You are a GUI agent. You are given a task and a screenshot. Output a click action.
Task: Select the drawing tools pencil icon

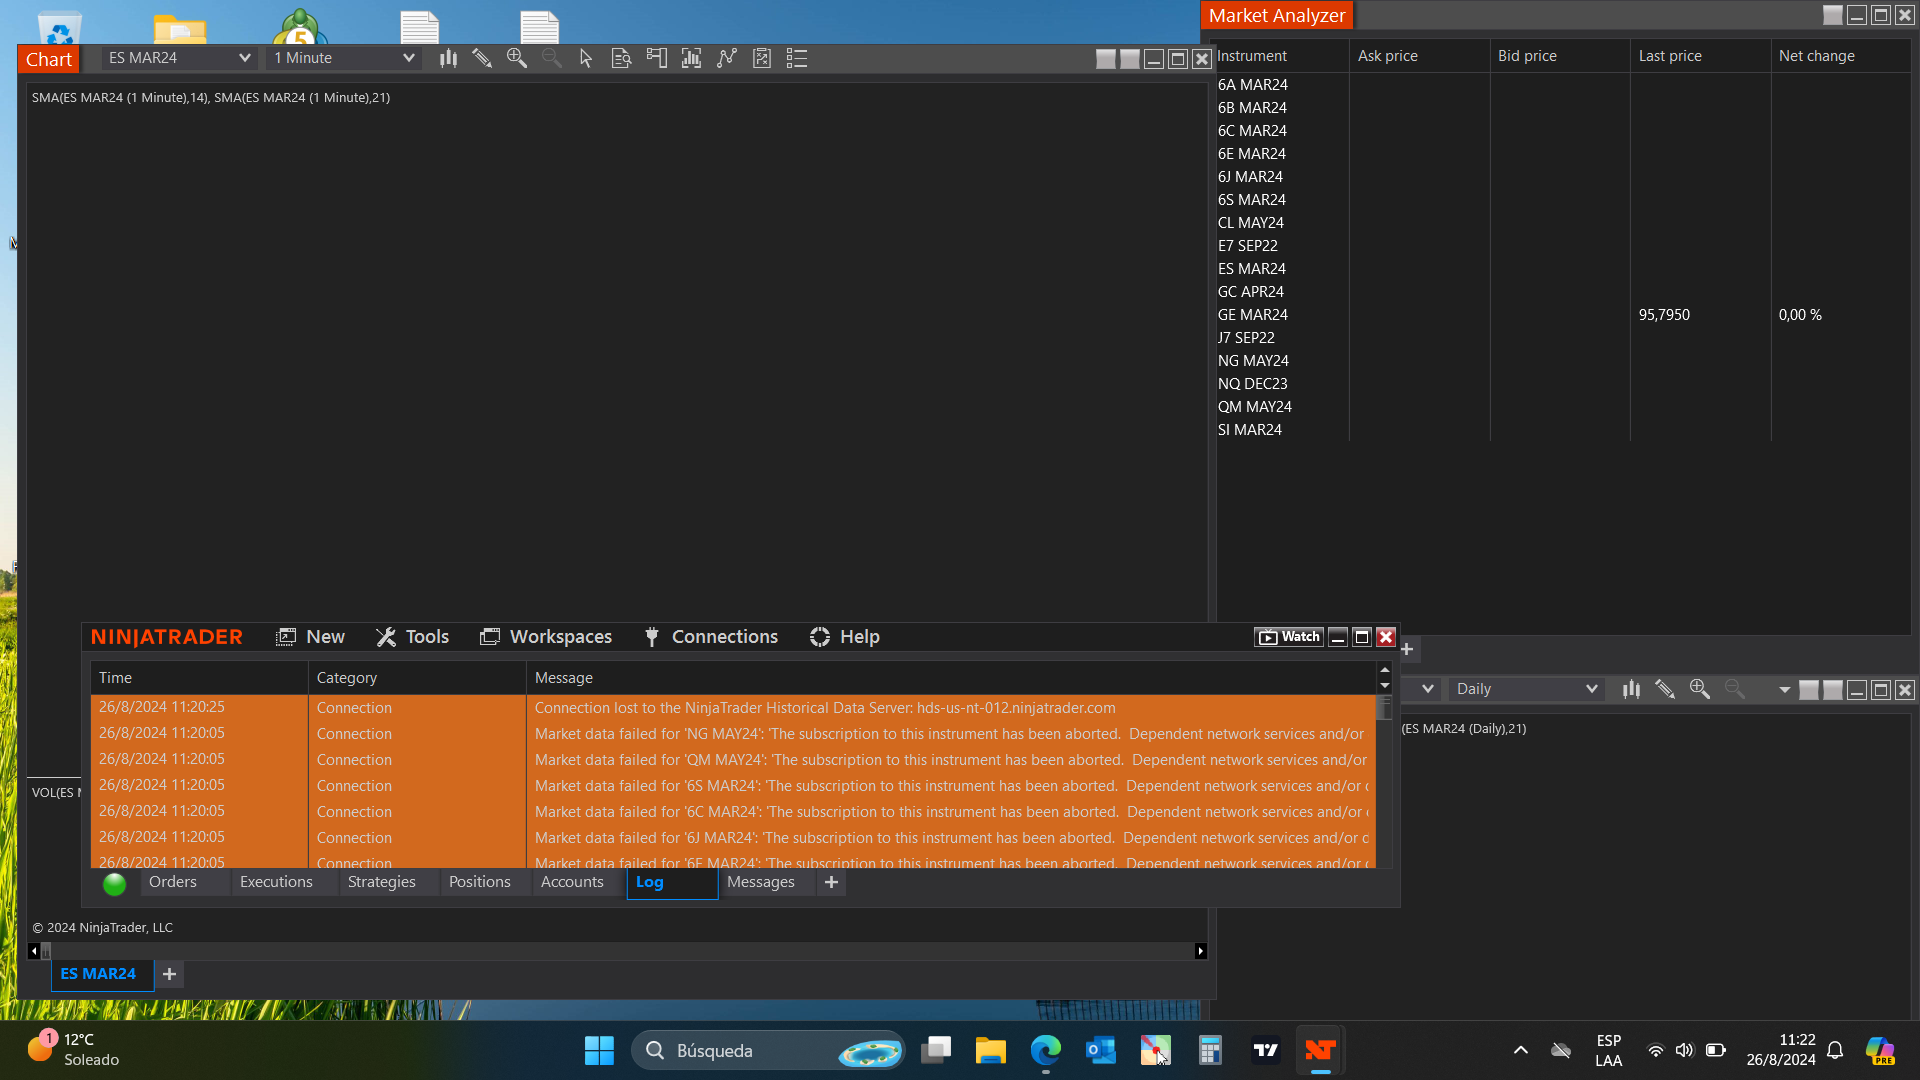(482, 58)
